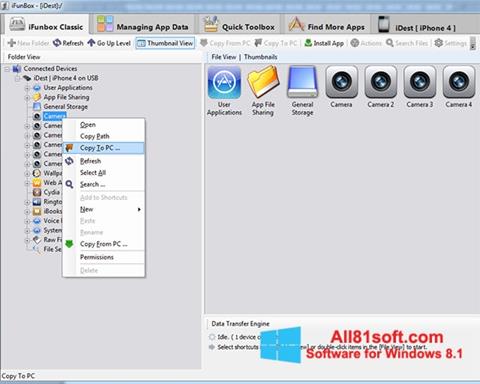480x384 pixels.
Task: Expand the Voice tree node
Action: [27, 221]
